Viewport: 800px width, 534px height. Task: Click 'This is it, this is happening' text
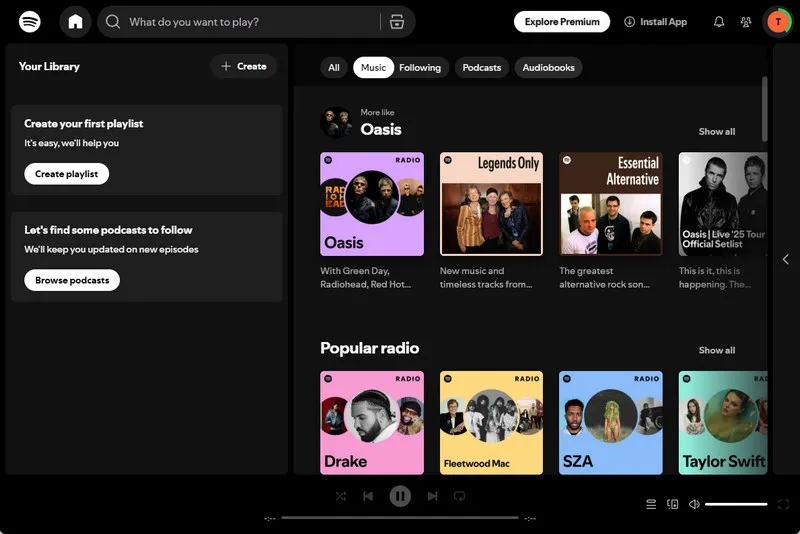tap(714, 277)
